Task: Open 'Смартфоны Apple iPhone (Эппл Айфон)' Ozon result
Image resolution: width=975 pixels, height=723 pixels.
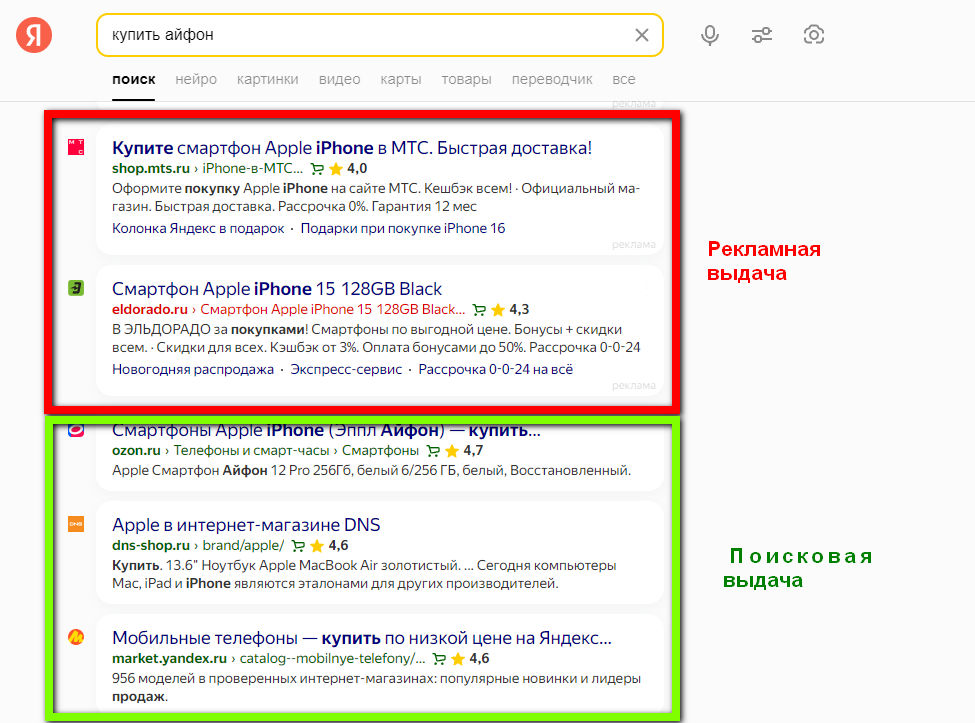Action: (326, 430)
